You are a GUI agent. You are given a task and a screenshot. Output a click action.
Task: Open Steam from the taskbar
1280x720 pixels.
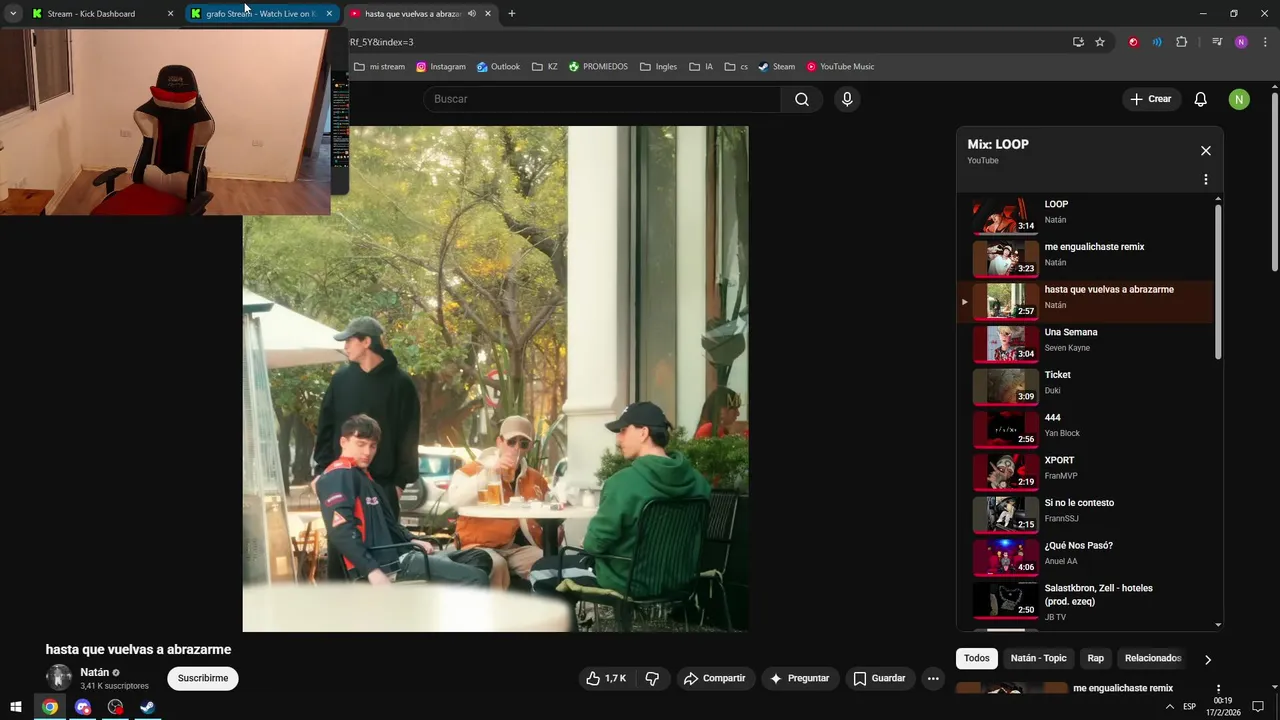(x=147, y=707)
